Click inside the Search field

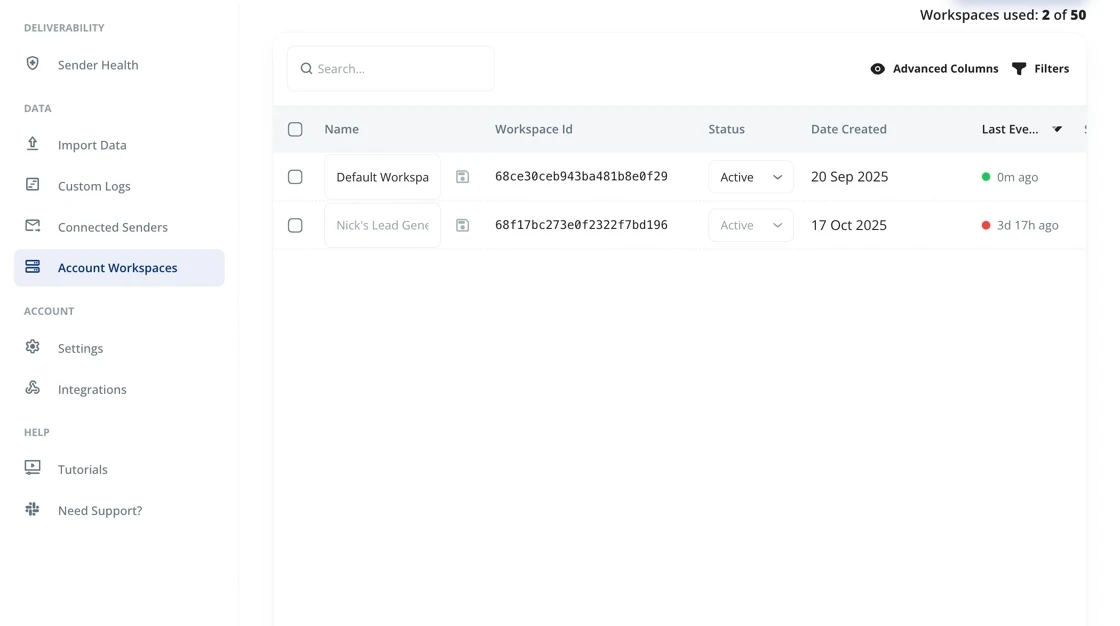390,68
